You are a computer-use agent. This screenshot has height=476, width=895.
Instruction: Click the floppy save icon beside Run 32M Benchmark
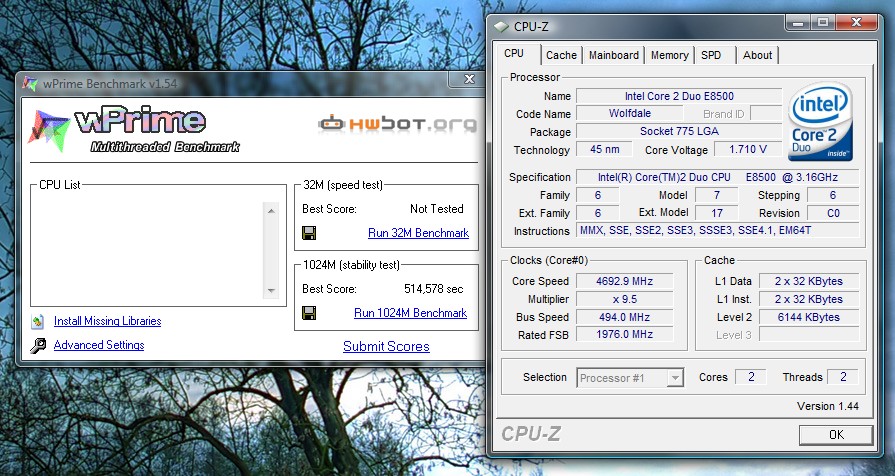tap(309, 233)
